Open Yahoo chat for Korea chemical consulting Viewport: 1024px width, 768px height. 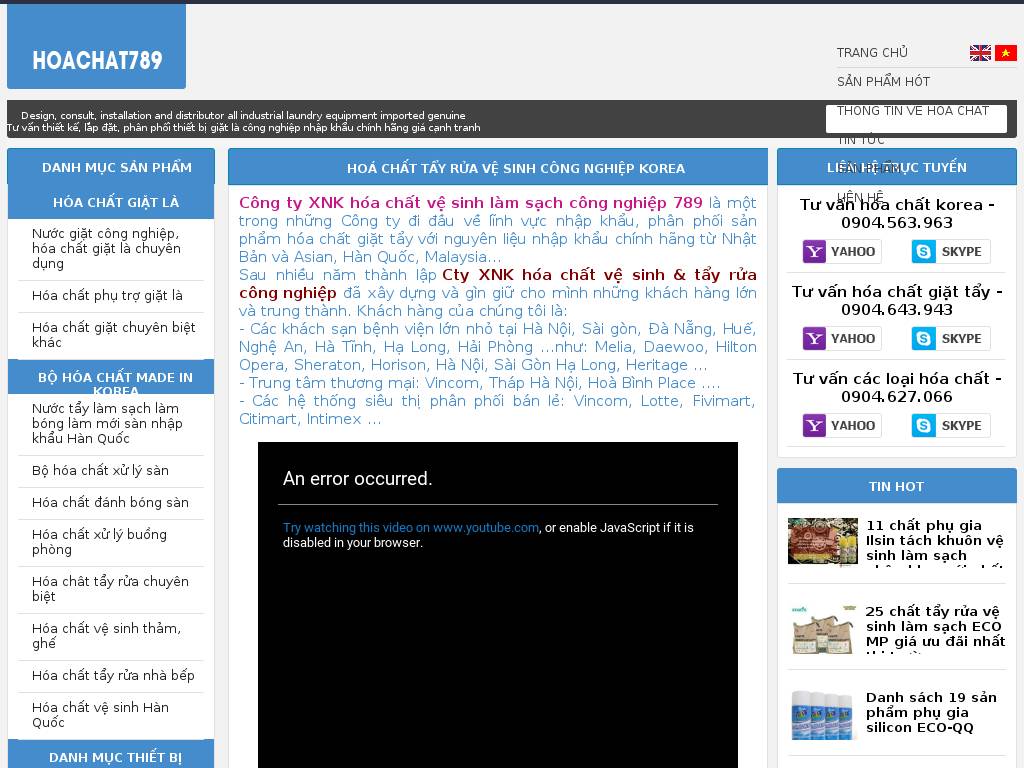click(x=841, y=252)
